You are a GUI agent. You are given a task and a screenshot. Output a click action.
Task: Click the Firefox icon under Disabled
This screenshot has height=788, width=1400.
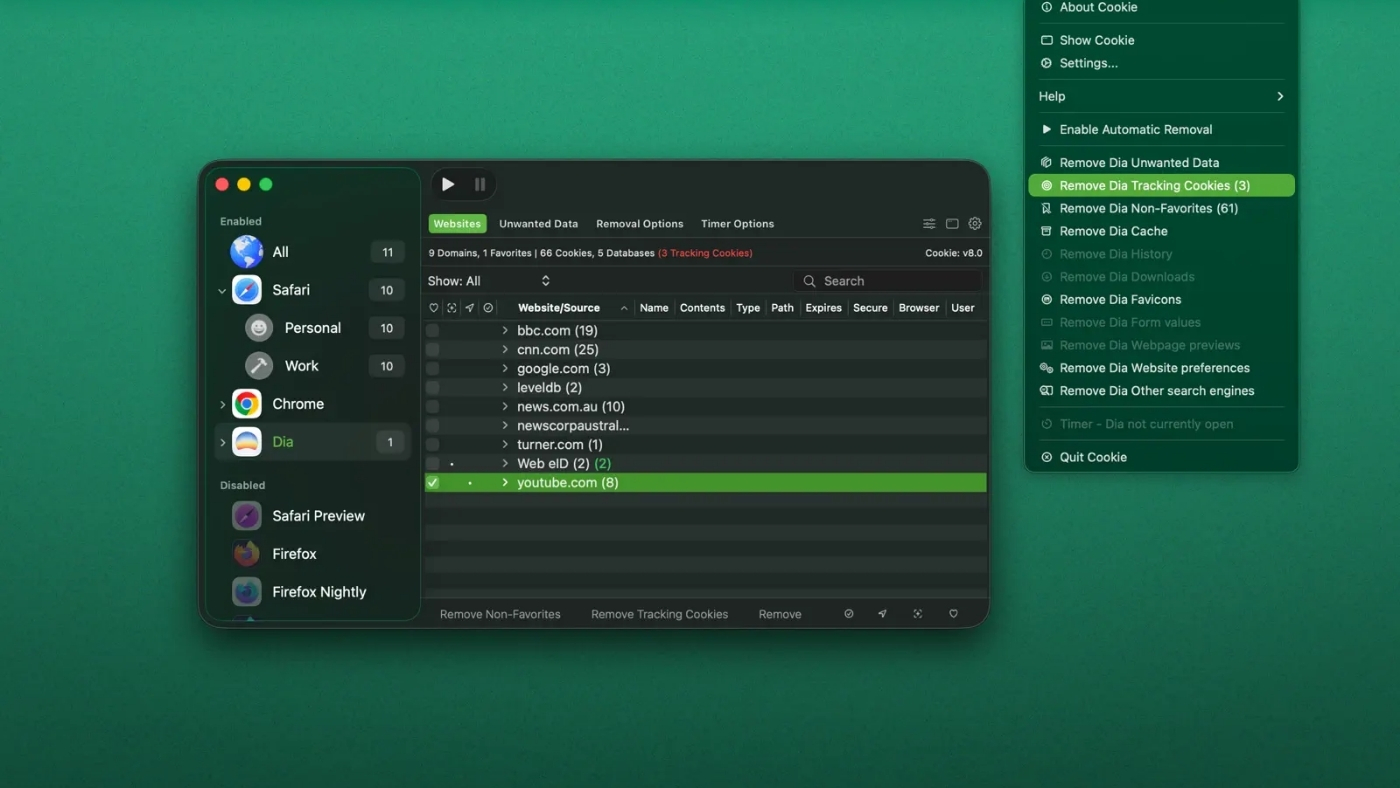(247, 554)
